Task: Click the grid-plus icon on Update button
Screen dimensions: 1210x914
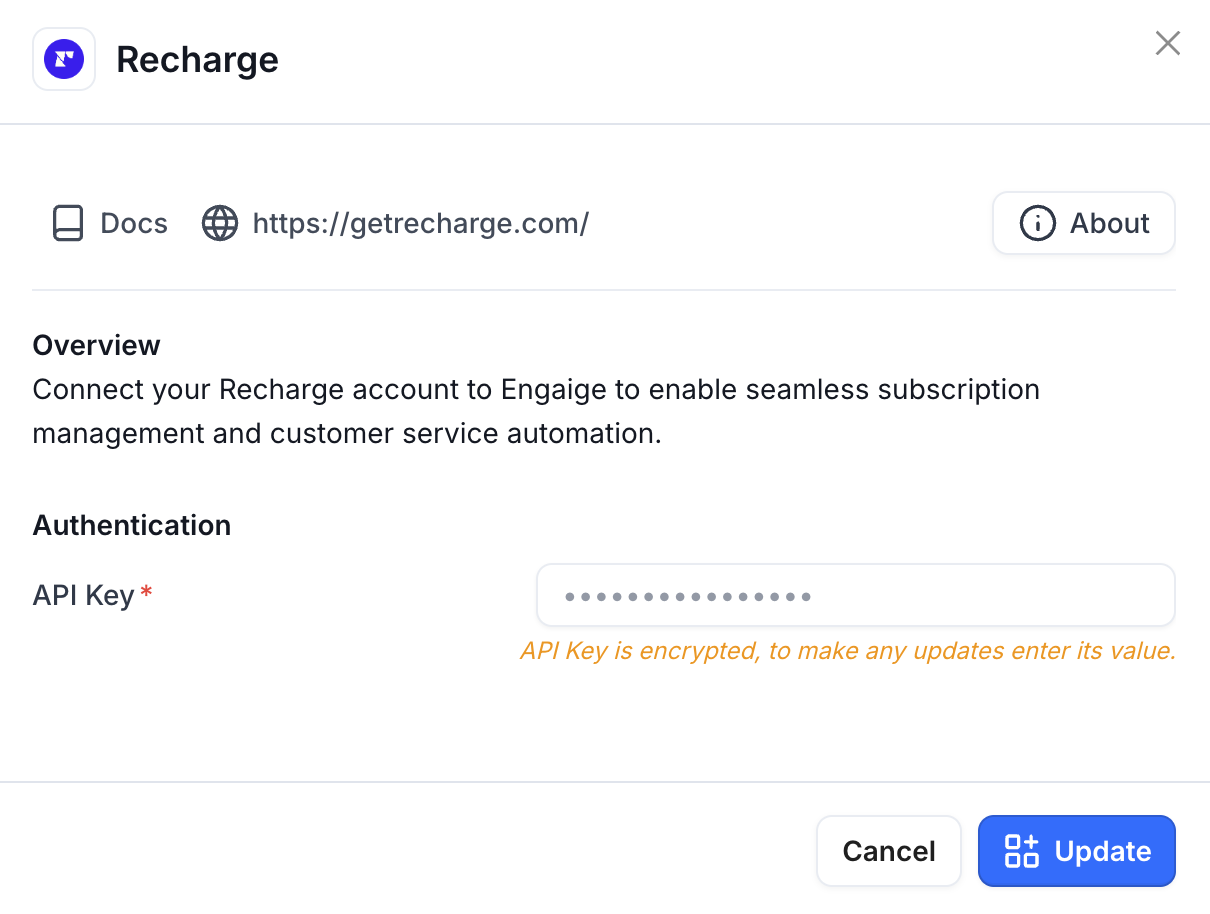Action: (x=1022, y=851)
